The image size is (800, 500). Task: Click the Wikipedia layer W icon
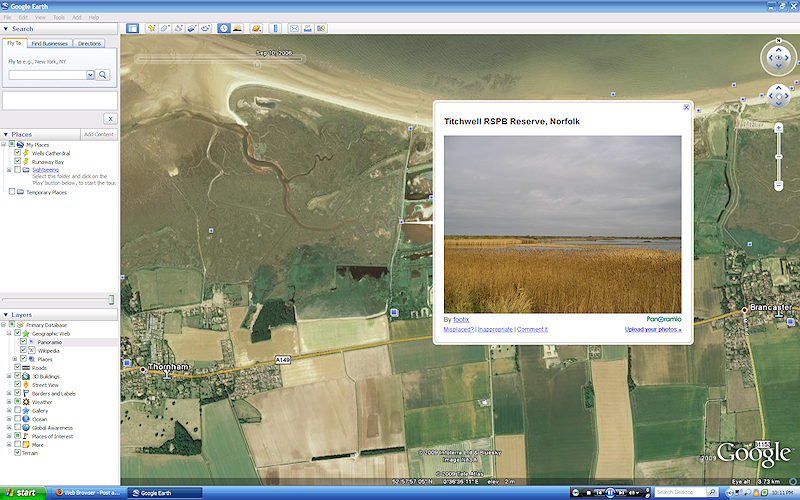[32, 351]
